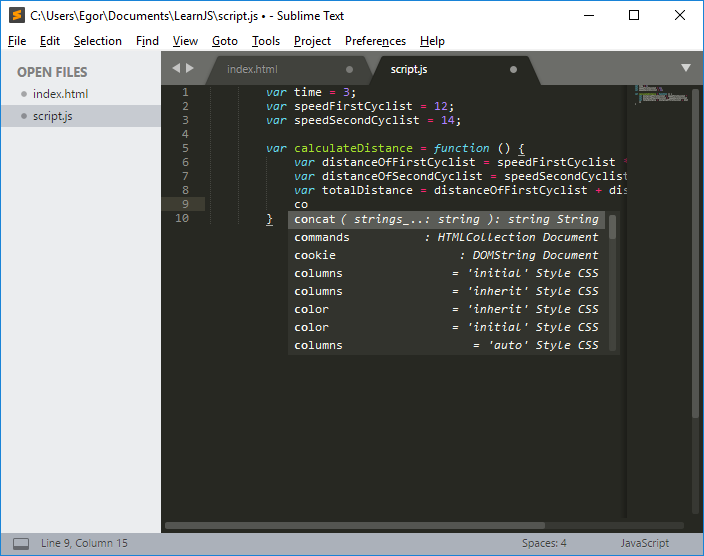Choose the concat autocomplete suggestion
704x556 pixels.
click(446, 220)
